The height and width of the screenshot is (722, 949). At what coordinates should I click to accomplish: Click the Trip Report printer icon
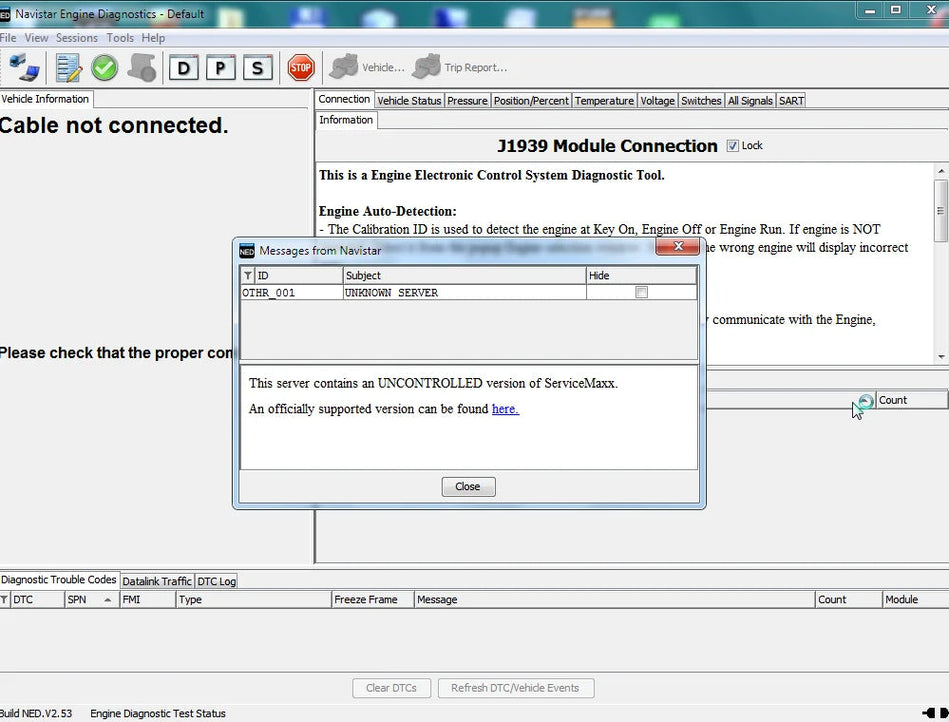(x=426, y=68)
